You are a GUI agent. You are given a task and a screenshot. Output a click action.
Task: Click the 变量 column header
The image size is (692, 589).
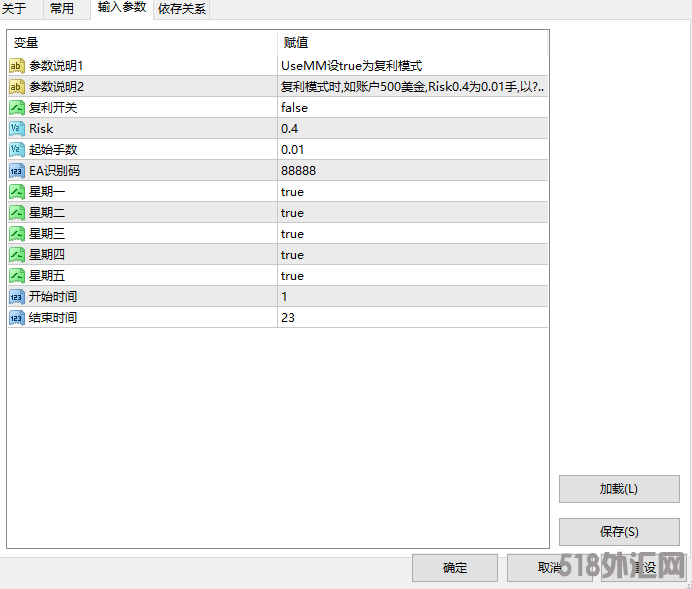[142, 43]
